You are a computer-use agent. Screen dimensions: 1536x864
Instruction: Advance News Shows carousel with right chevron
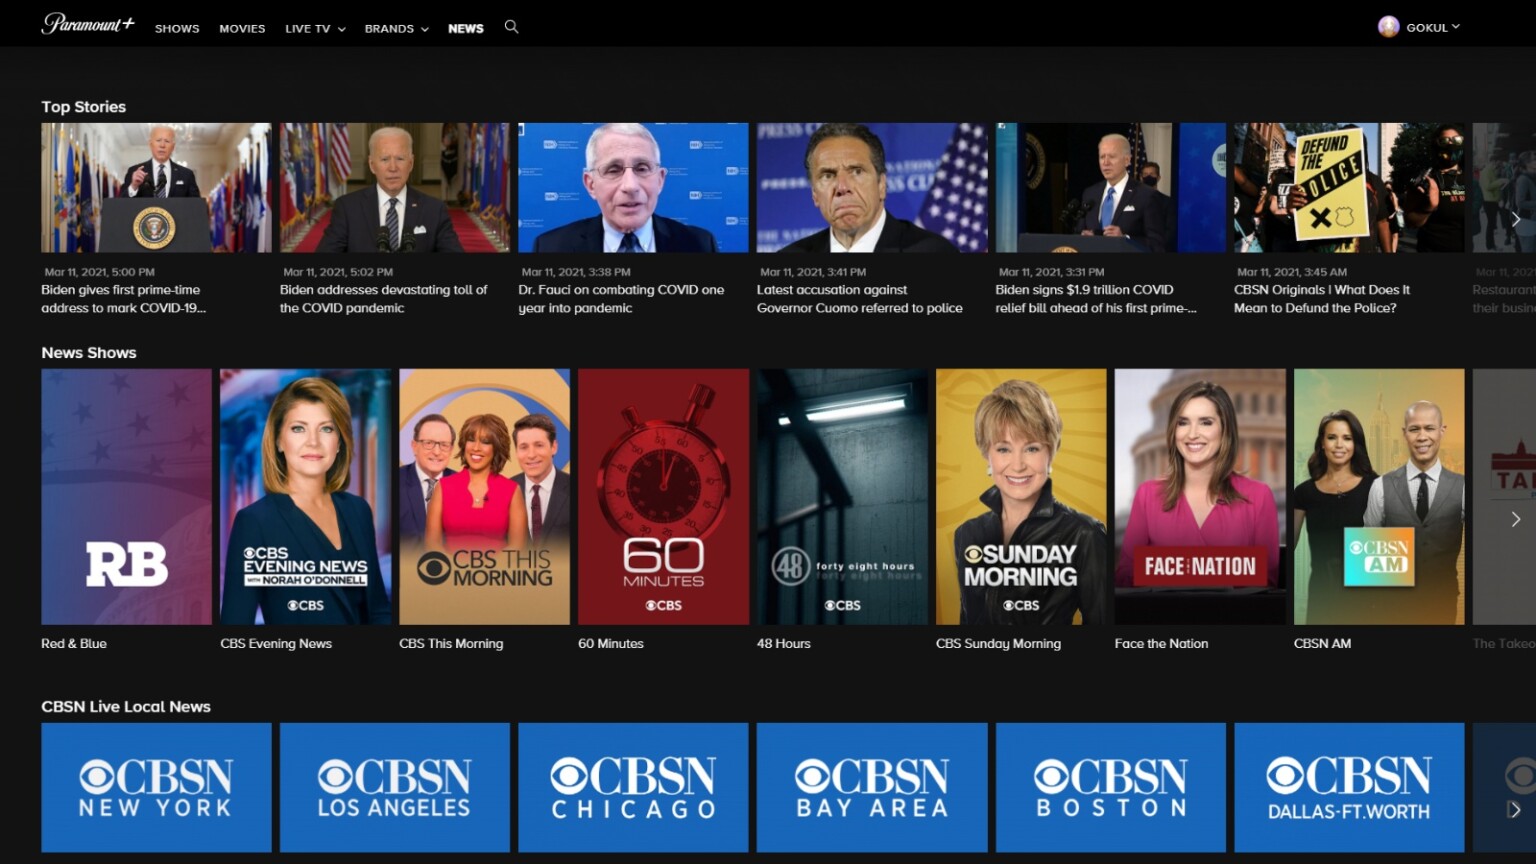(1515, 519)
